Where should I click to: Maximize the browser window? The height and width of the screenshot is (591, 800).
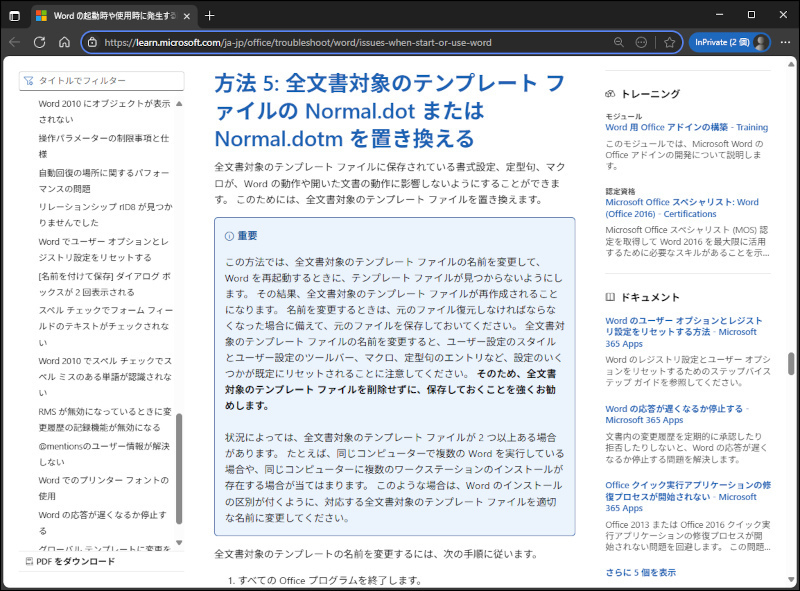point(751,15)
